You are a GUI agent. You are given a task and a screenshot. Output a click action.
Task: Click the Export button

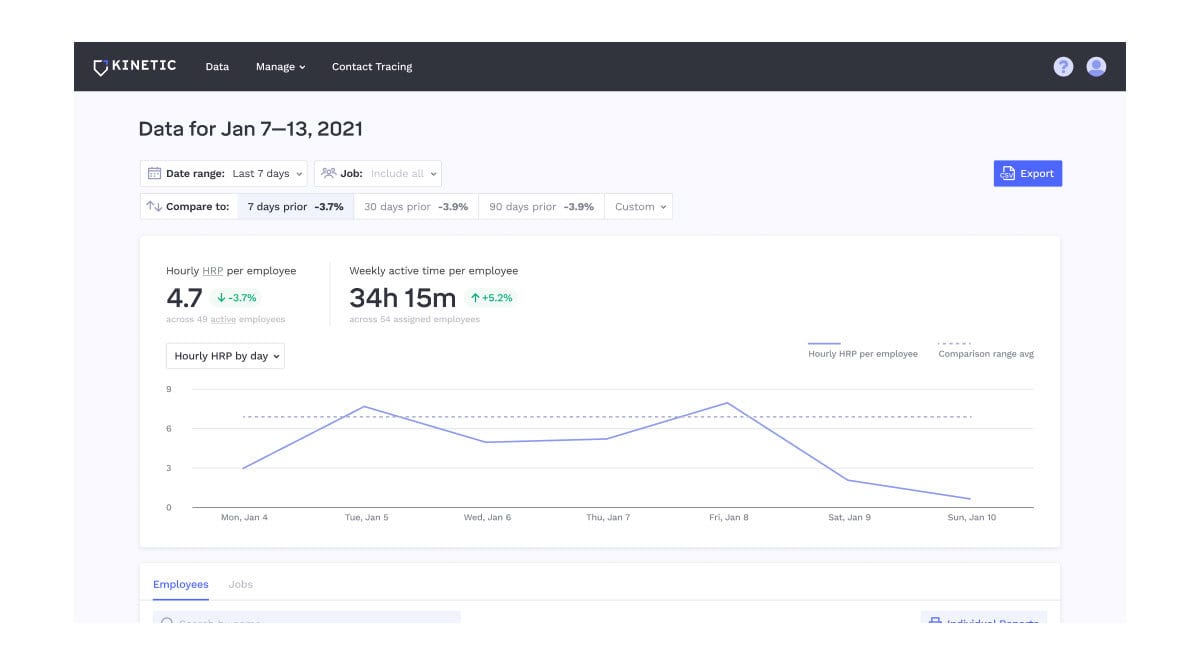point(1028,173)
